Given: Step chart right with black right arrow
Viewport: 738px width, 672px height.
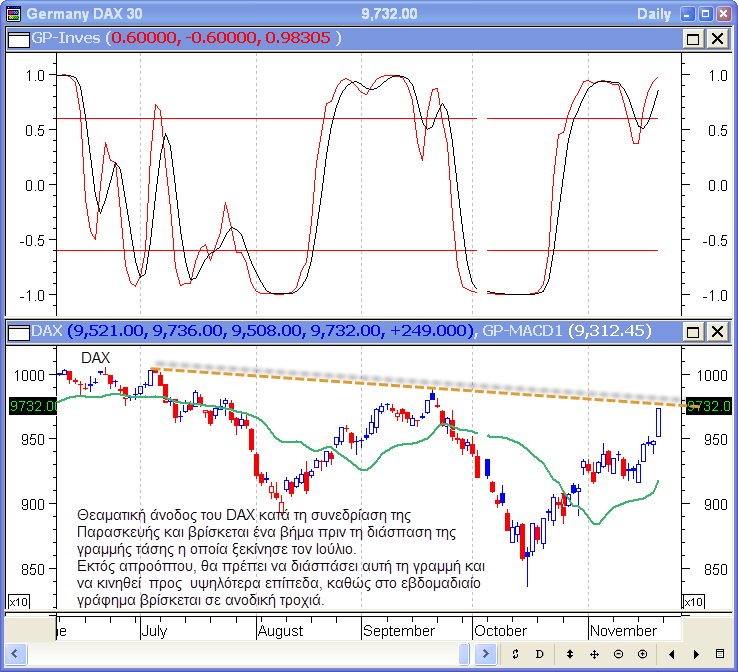Looking at the screenshot, I should (696, 653).
